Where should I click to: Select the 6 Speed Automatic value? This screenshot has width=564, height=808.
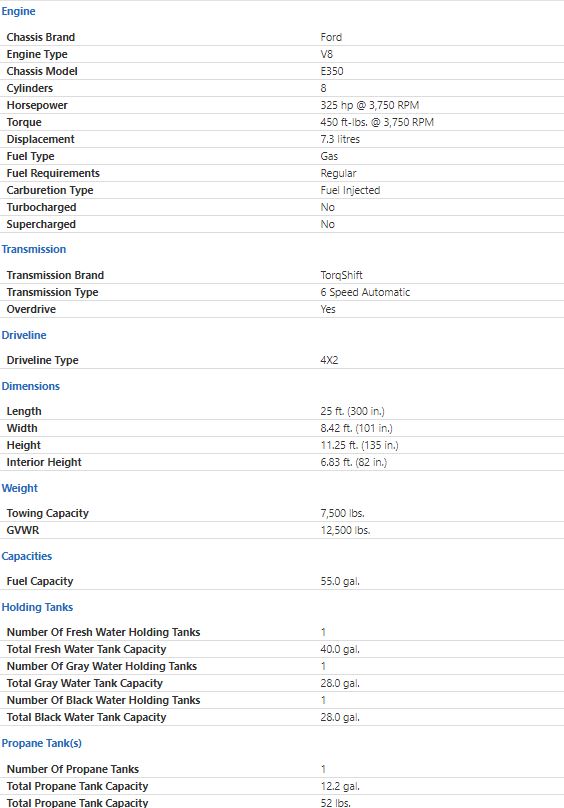pos(365,292)
